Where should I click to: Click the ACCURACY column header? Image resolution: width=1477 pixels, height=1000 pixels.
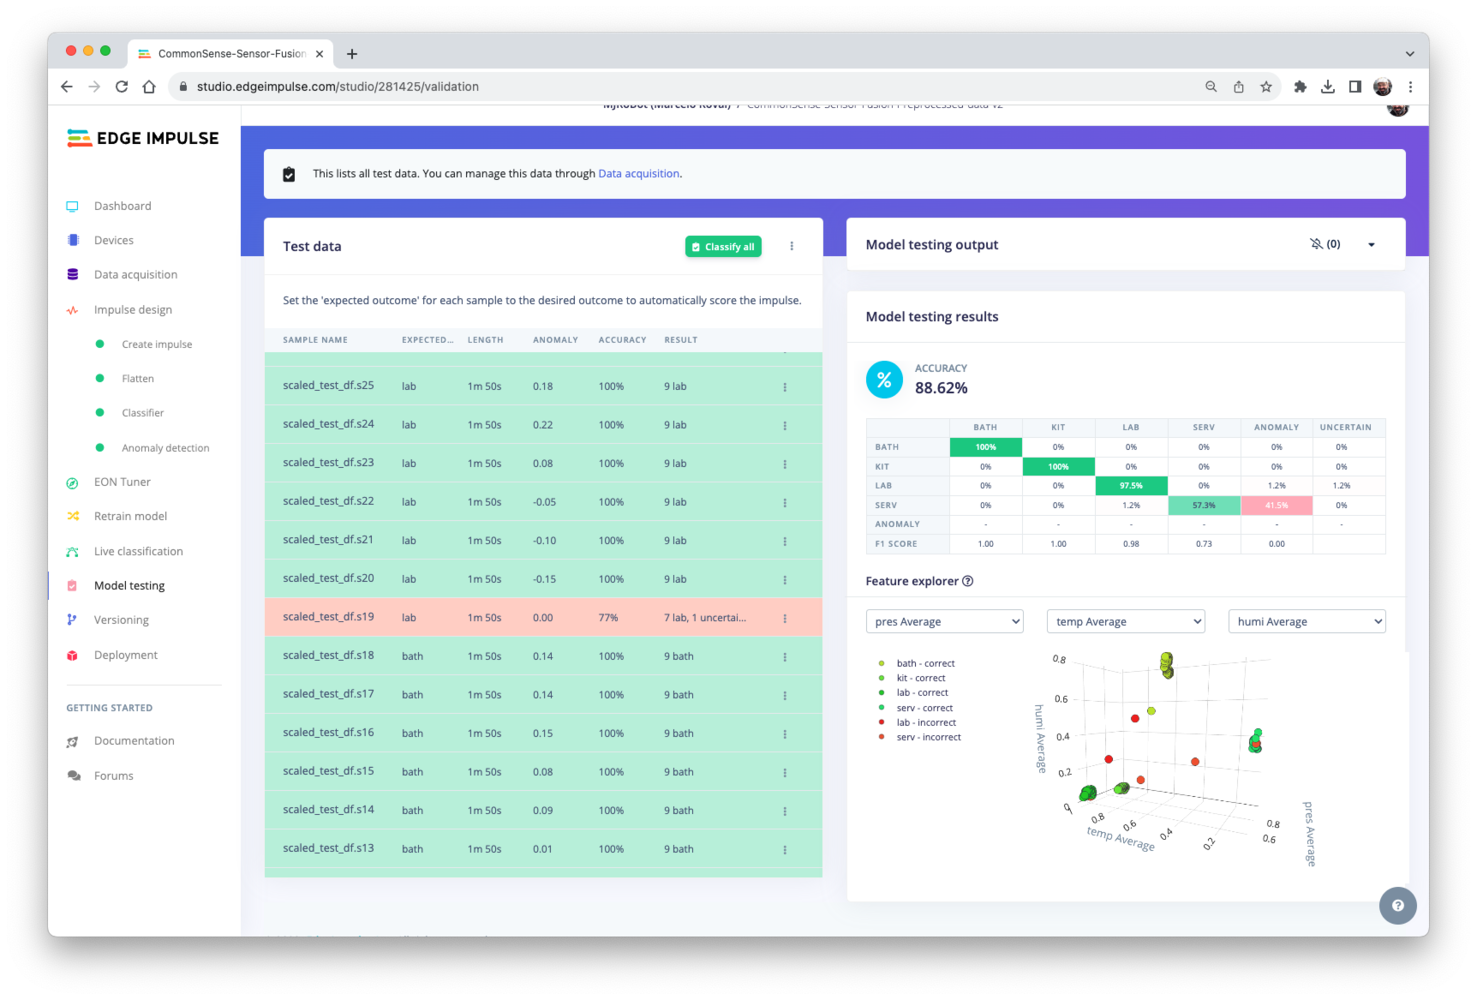click(622, 340)
